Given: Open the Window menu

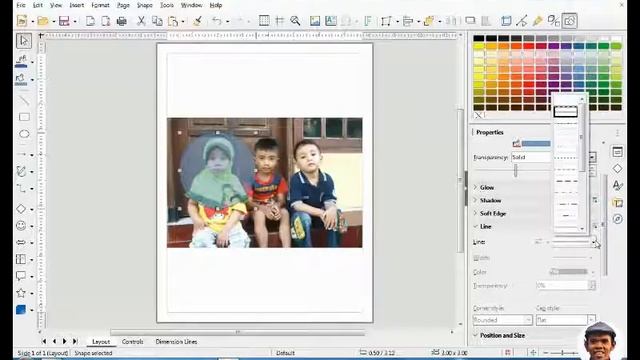Looking at the screenshot, I should tap(191, 5).
